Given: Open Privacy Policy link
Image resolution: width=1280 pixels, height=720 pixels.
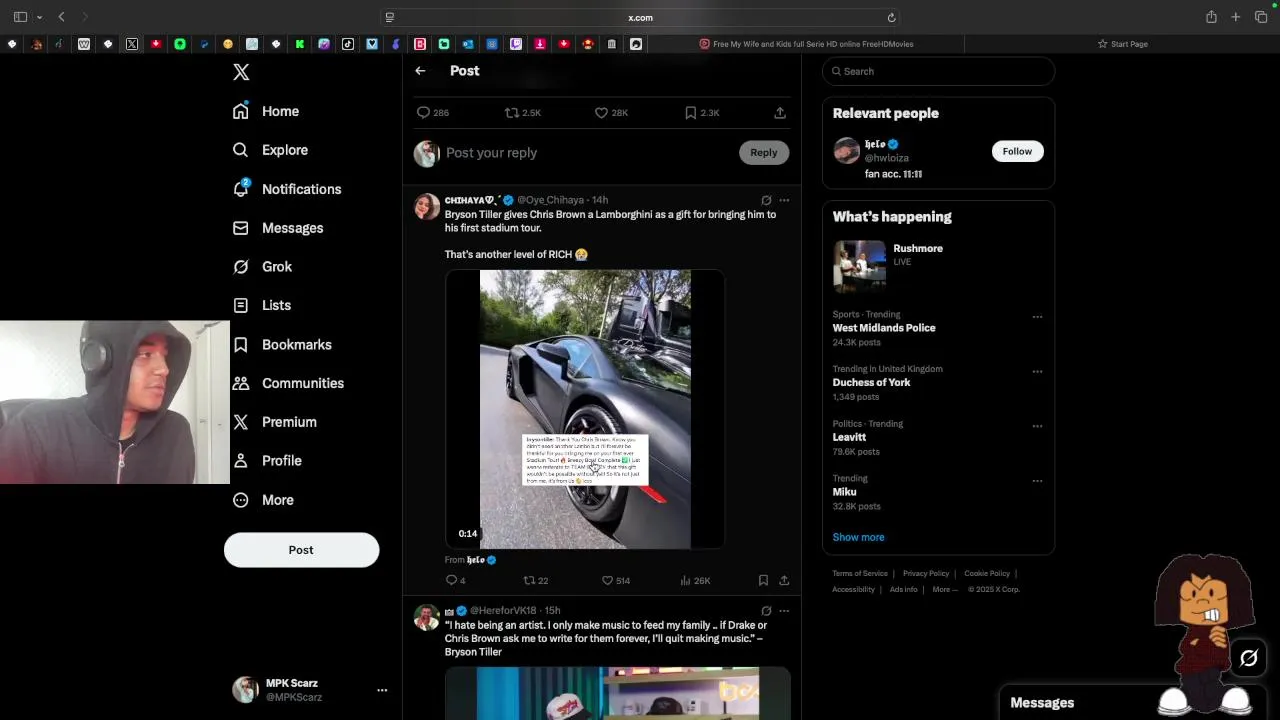Looking at the screenshot, I should point(926,573).
